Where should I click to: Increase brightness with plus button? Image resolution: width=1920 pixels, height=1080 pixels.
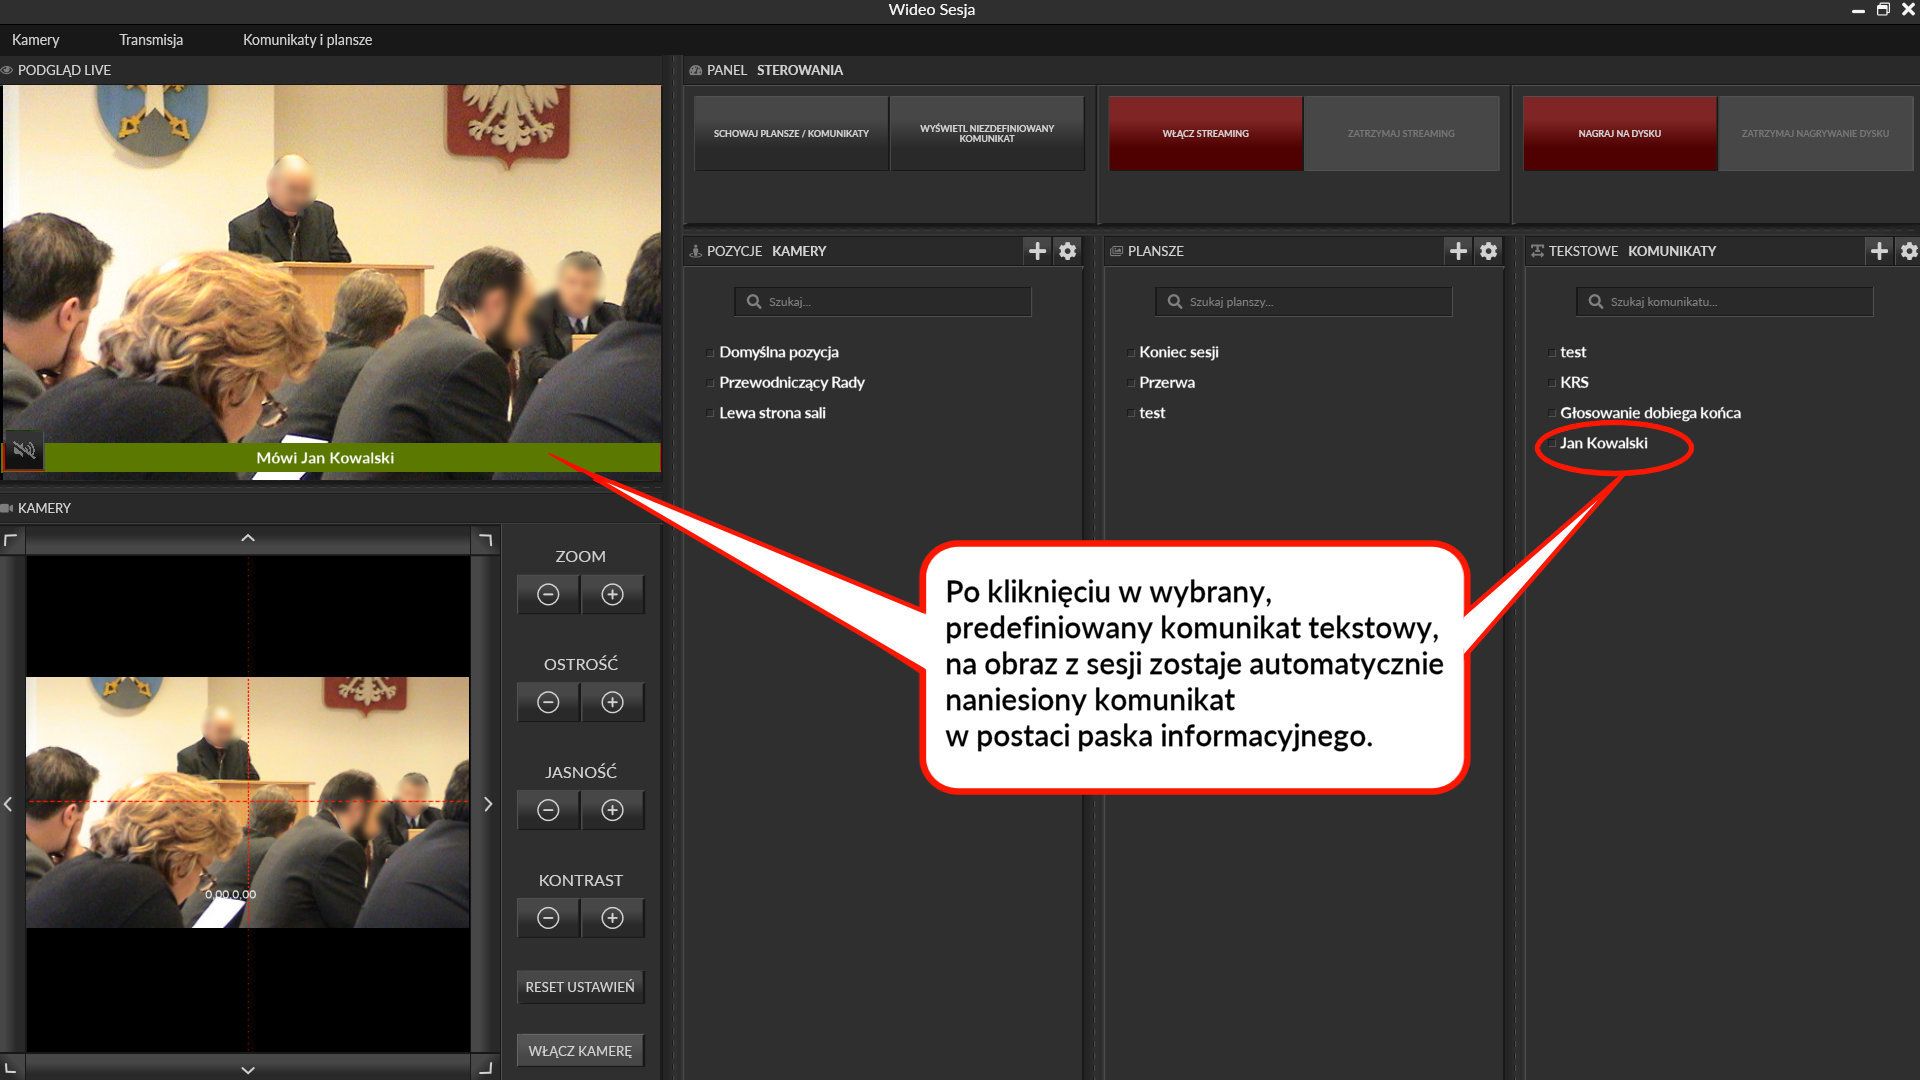coord(612,811)
